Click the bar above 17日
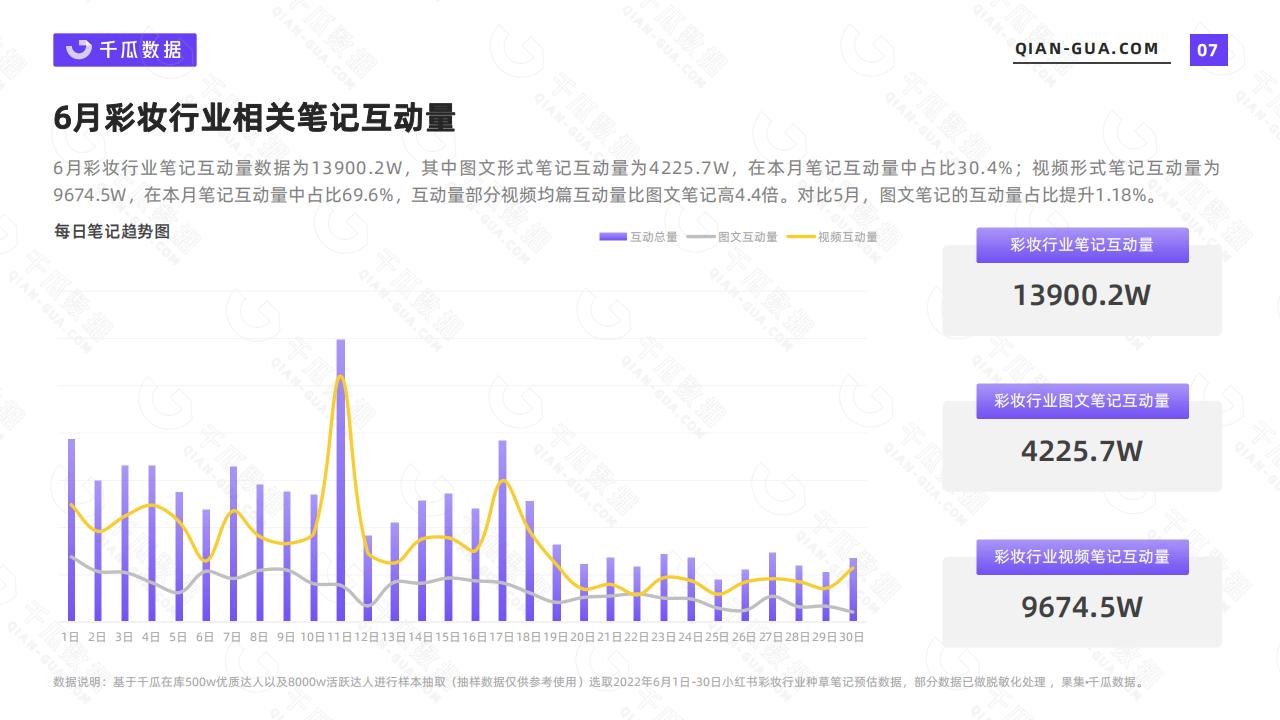 pos(502,531)
